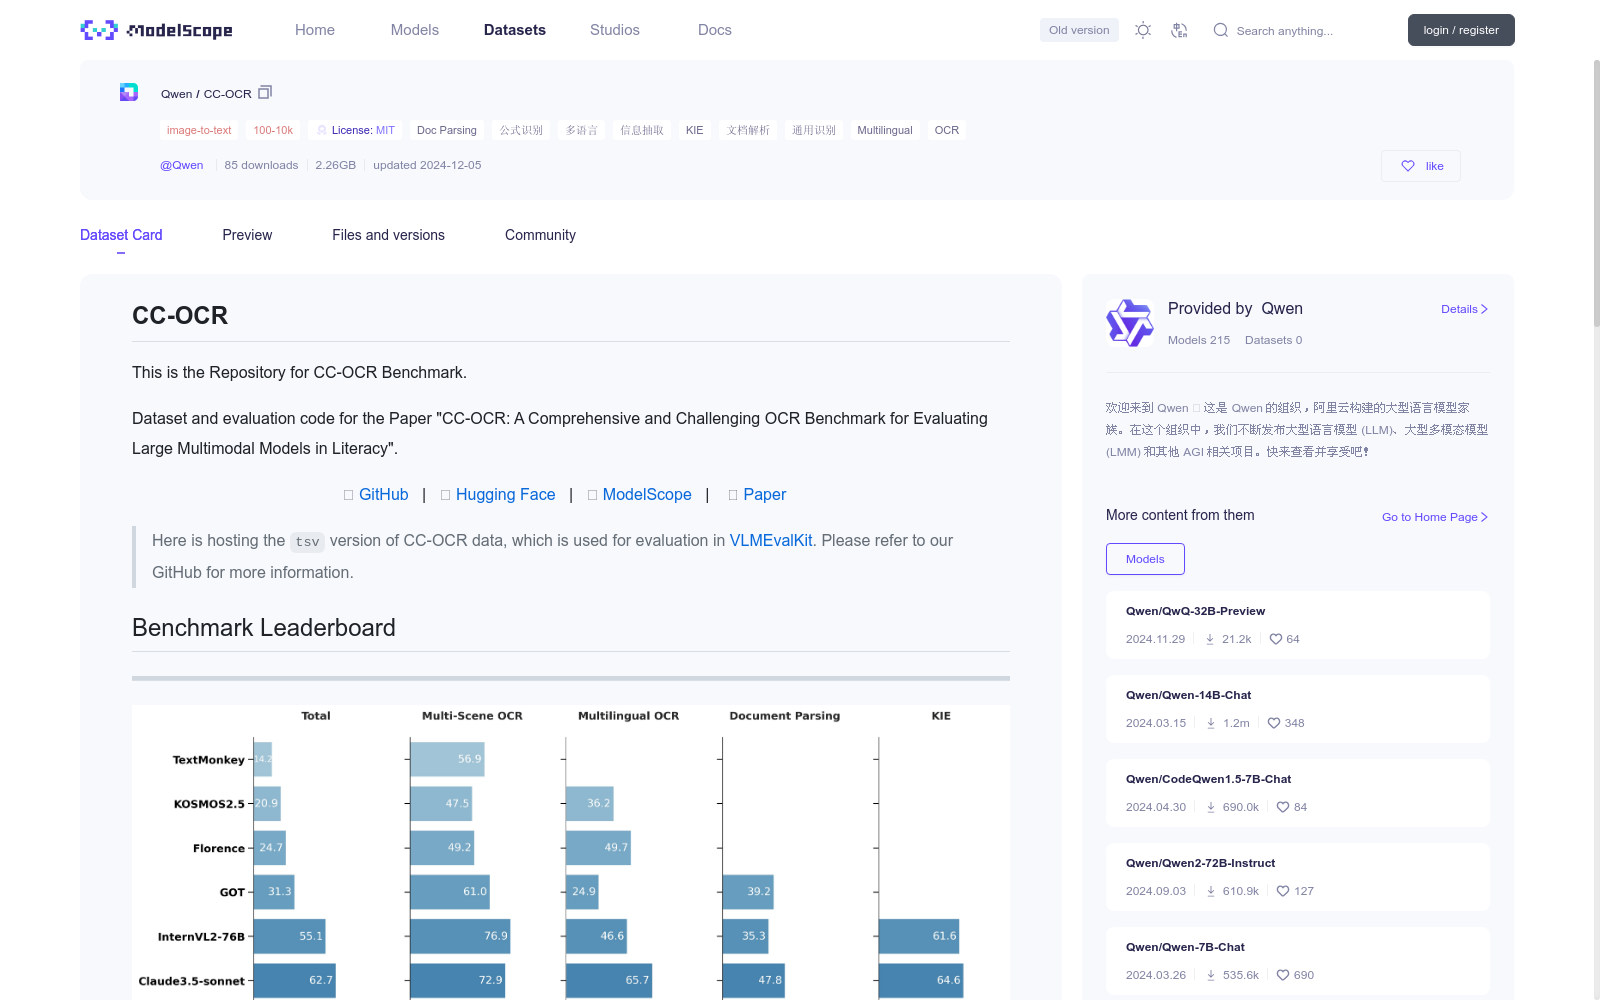
Task: Open the Studios navigation item
Action: click(x=615, y=30)
